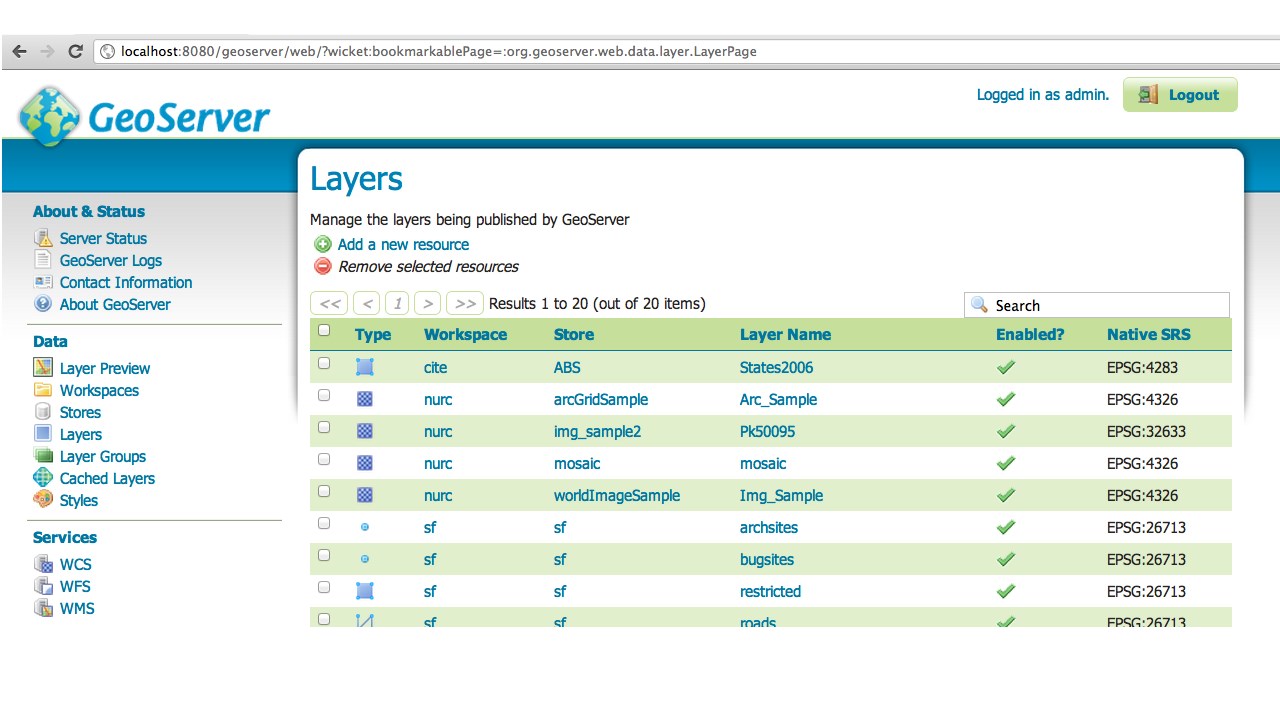
Task: Sort table by Native SRS column
Action: click(x=1149, y=335)
